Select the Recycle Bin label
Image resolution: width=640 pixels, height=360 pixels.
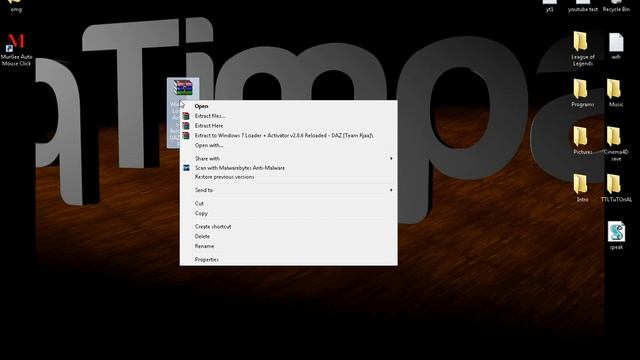tap(616, 9)
